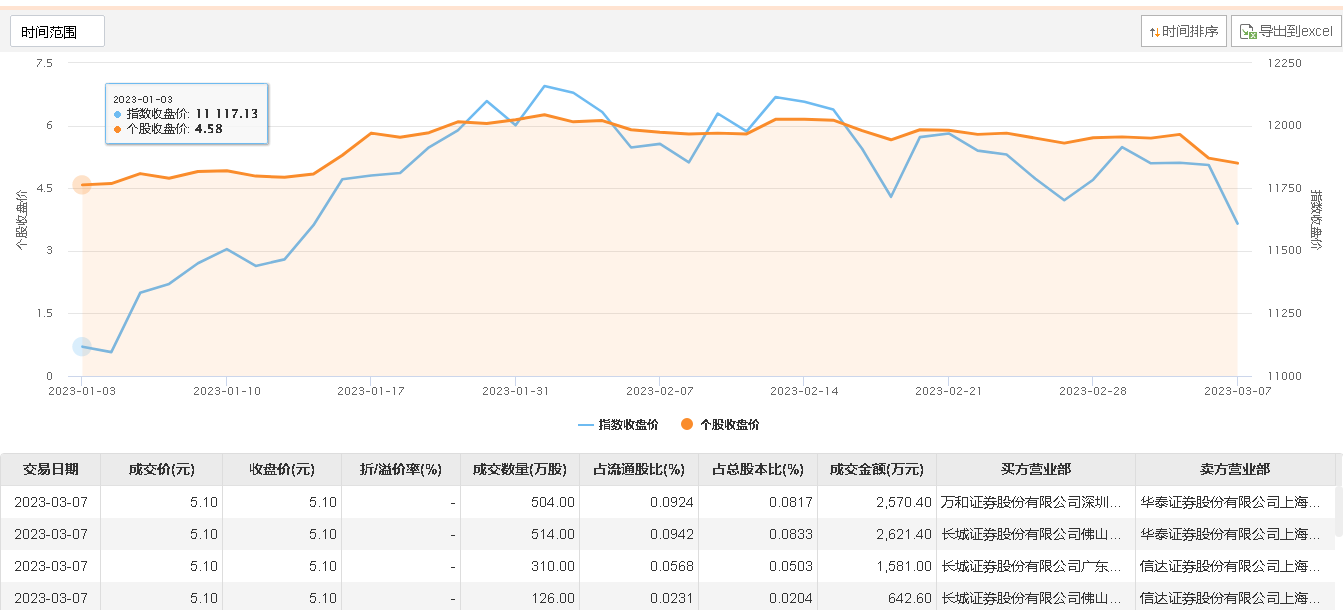Click the blue line legend marker for 指数收盘价
This screenshot has height=610, width=1343.
586,424
